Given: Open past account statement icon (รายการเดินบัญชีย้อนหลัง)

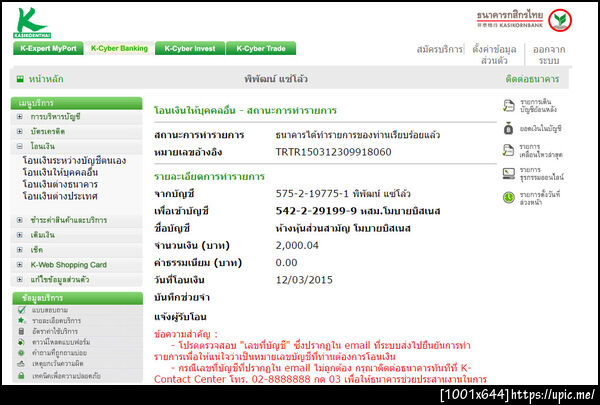Looking at the screenshot, I should pyautogui.click(x=509, y=106).
